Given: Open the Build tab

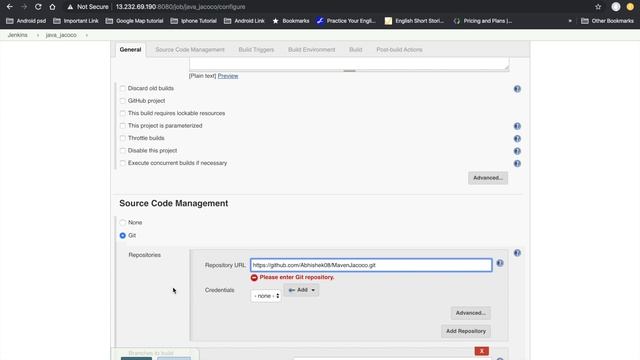Looking at the screenshot, I should tap(356, 49).
